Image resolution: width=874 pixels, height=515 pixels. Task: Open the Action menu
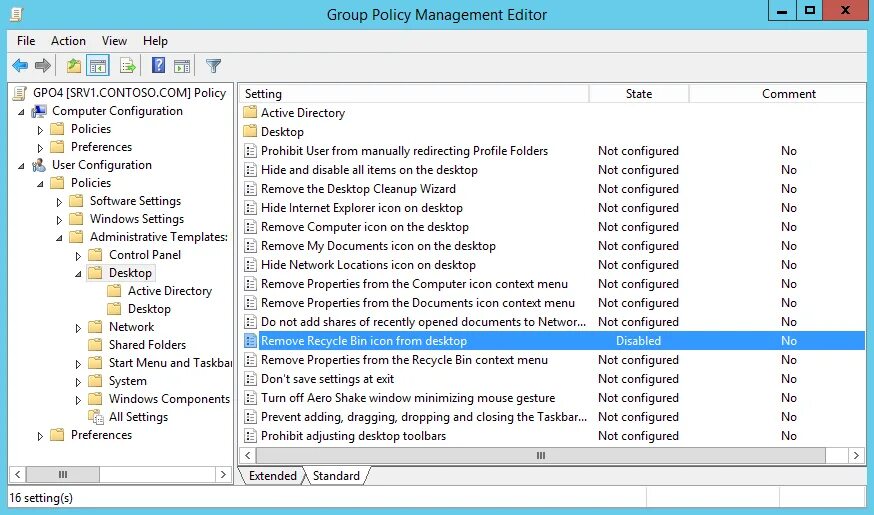pos(68,41)
